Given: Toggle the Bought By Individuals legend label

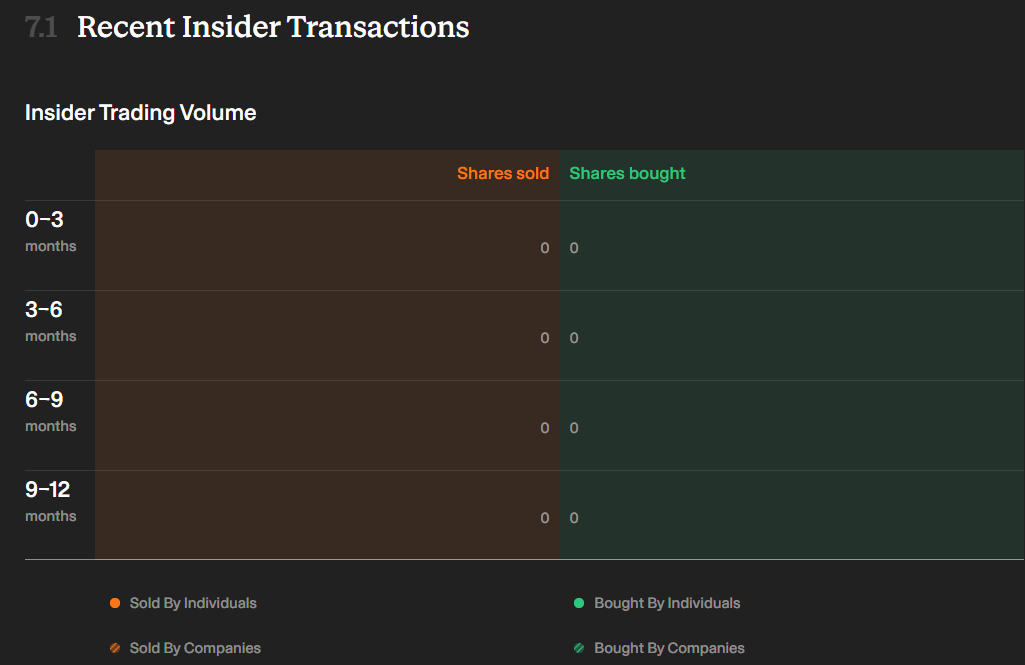Looking at the screenshot, I should click(667, 603).
